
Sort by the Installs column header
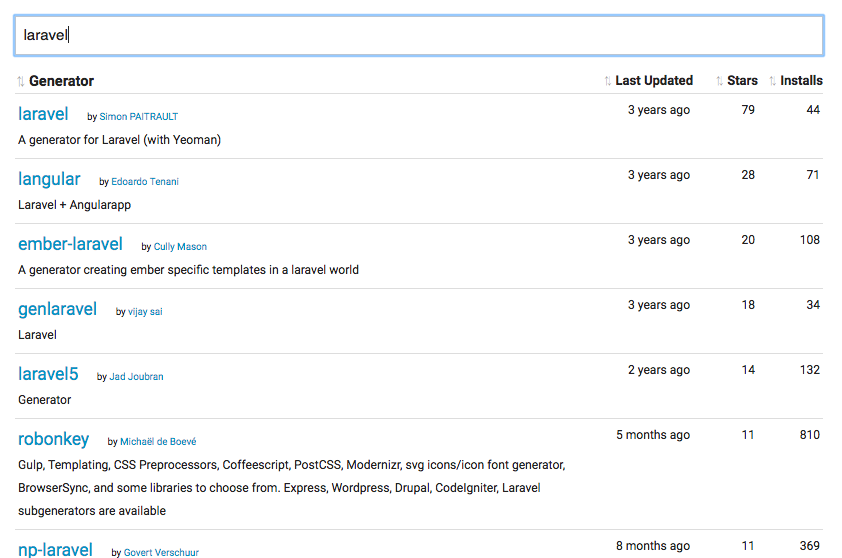tap(801, 81)
